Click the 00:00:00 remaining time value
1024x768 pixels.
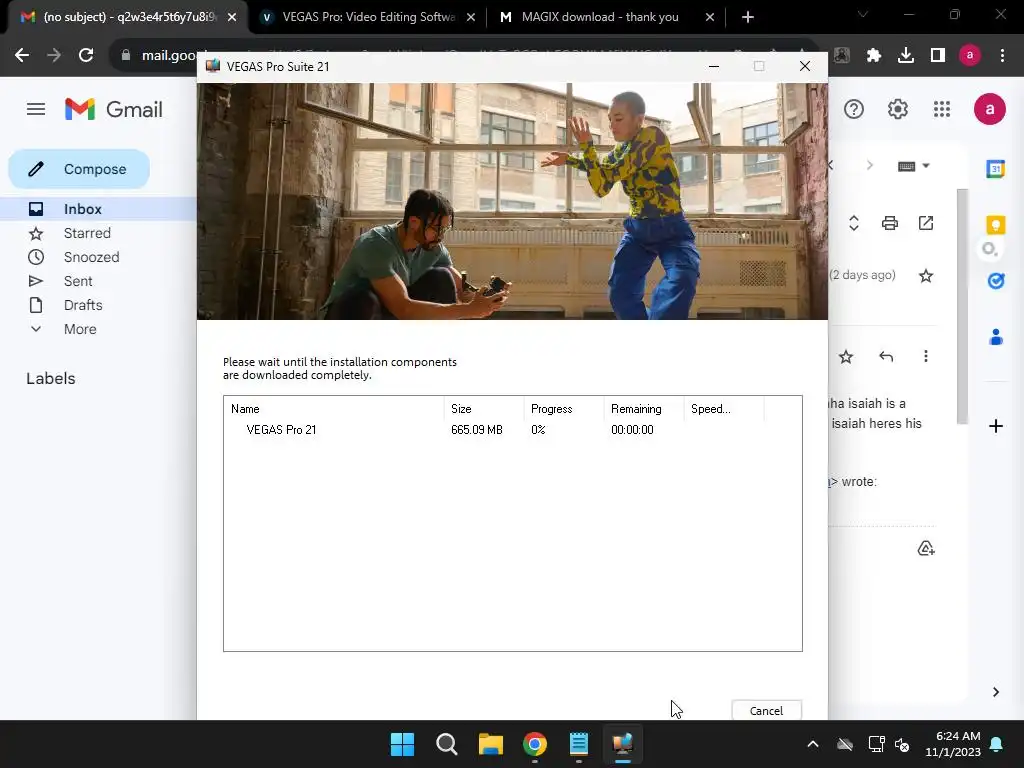click(x=632, y=430)
